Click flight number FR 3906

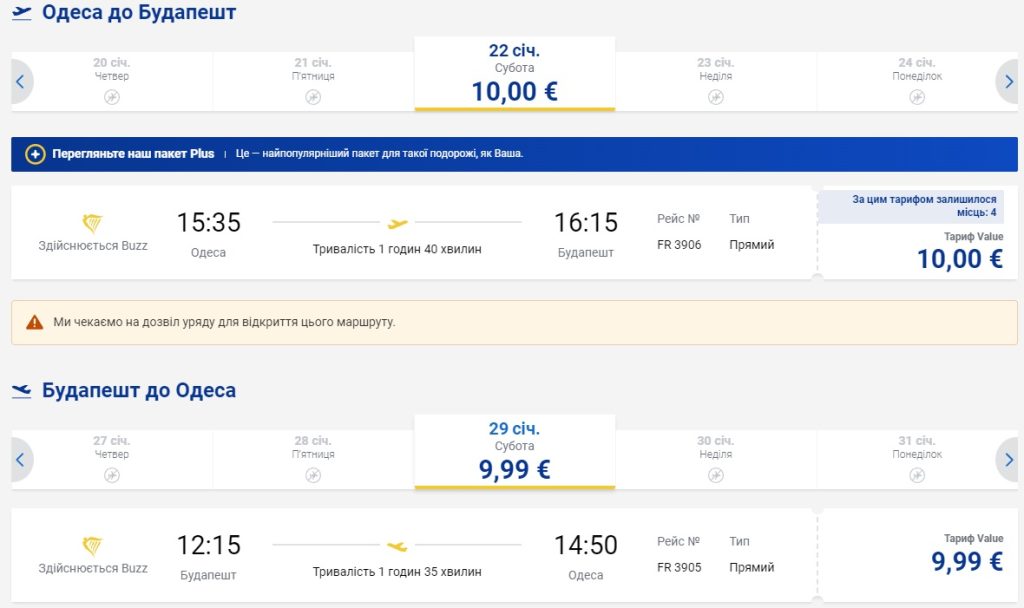point(679,245)
